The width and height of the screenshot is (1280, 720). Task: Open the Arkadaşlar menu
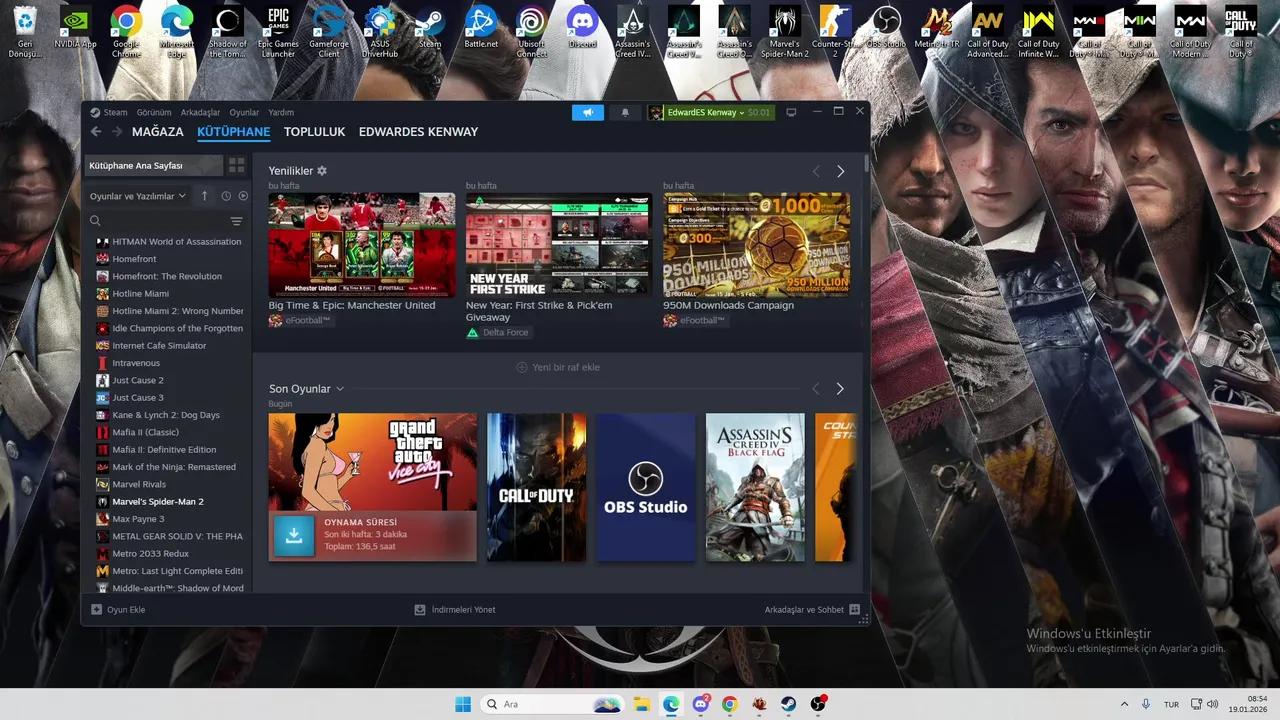tap(200, 112)
